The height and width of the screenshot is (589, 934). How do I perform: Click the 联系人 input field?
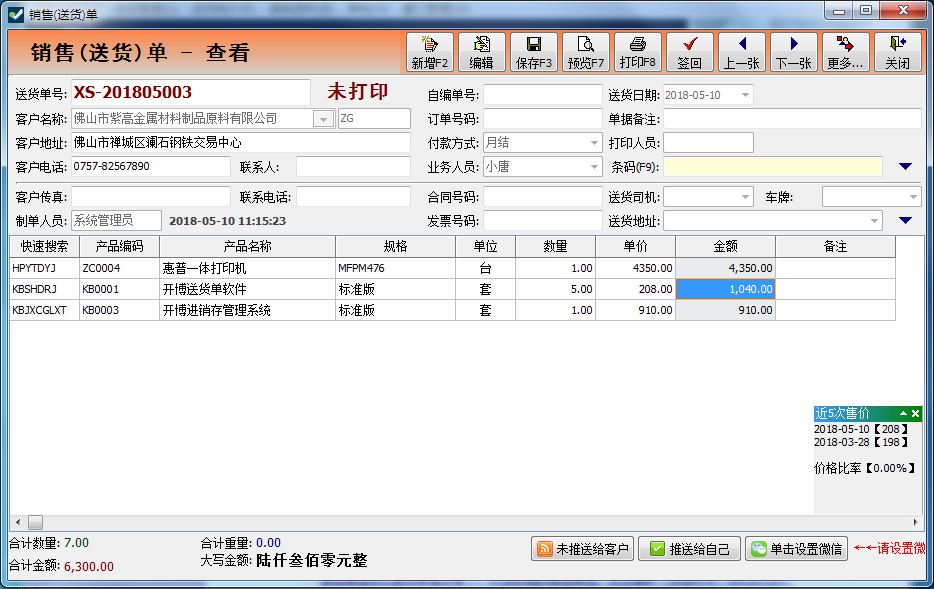click(x=353, y=167)
